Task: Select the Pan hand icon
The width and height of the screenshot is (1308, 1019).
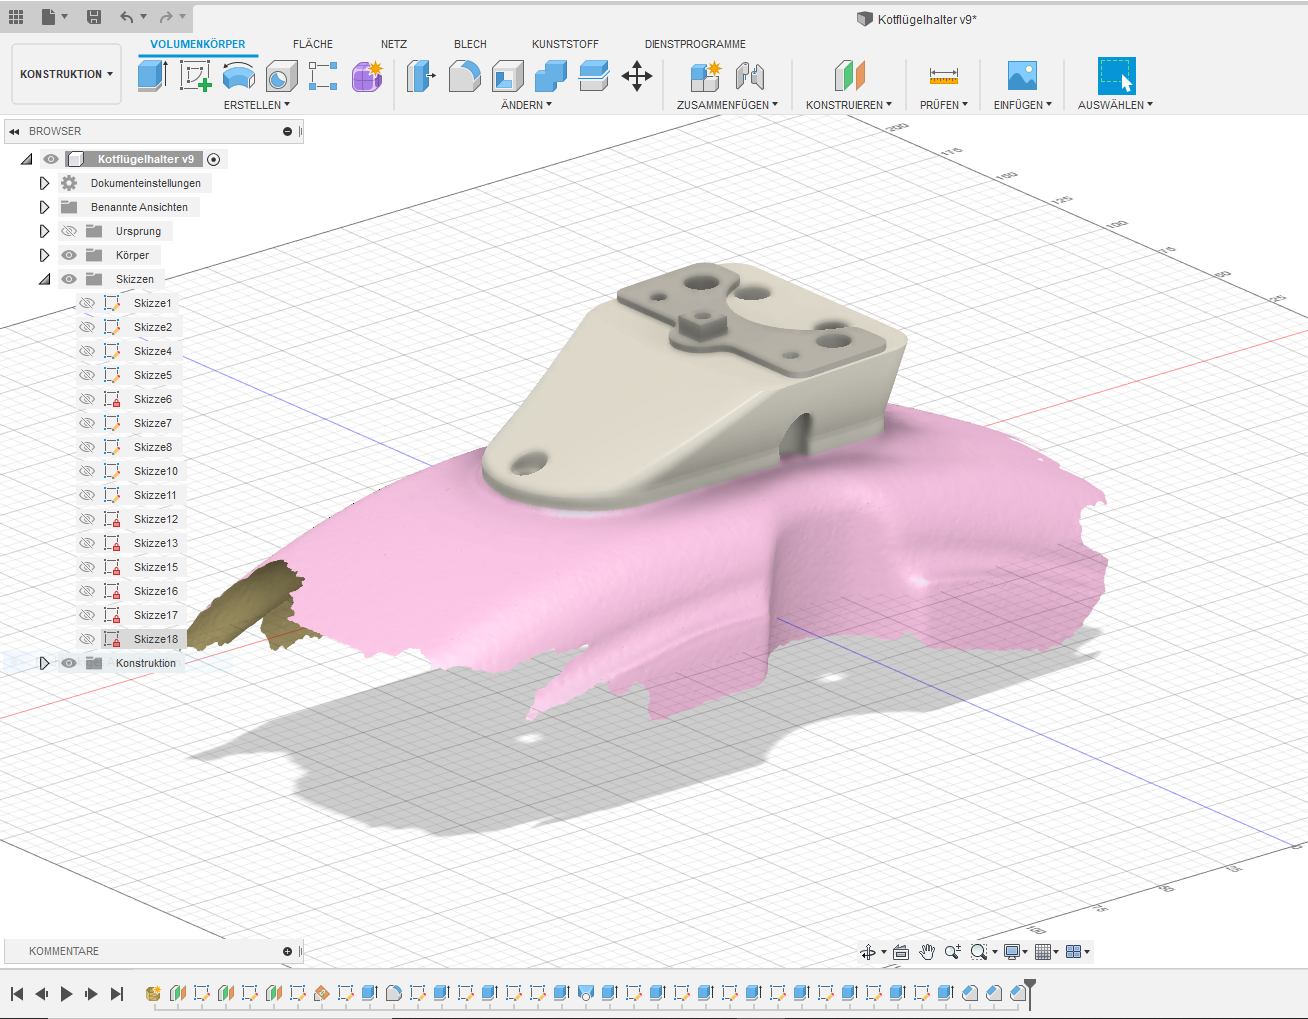Action: coord(927,952)
